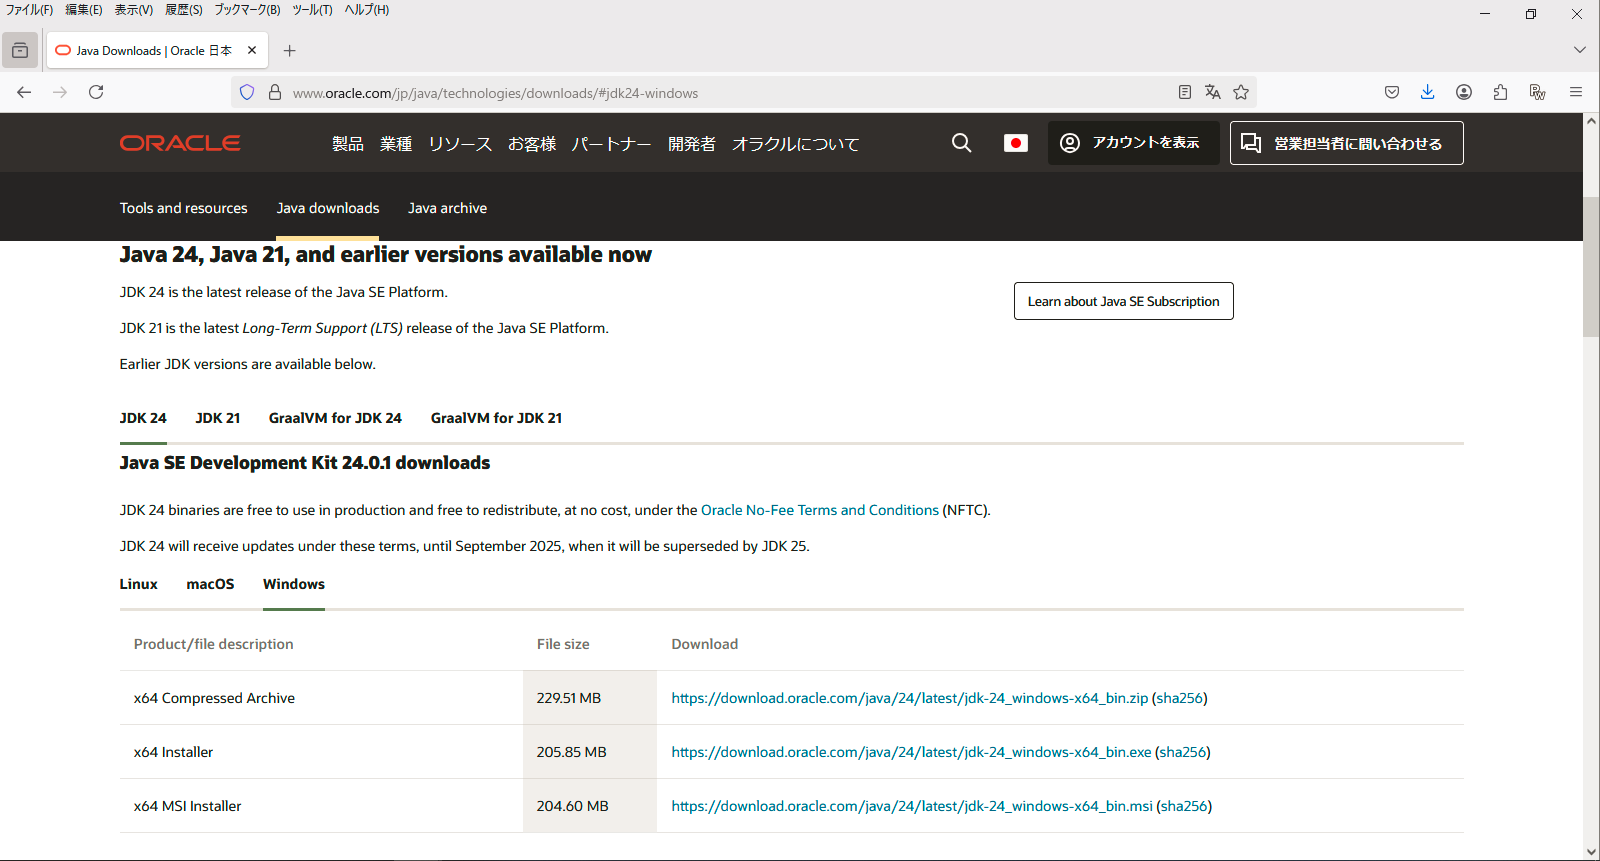Viewport: 1600px width, 861px height.
Task: Open the Firefox hamburger menu
Action: (x=1576, y=92)
